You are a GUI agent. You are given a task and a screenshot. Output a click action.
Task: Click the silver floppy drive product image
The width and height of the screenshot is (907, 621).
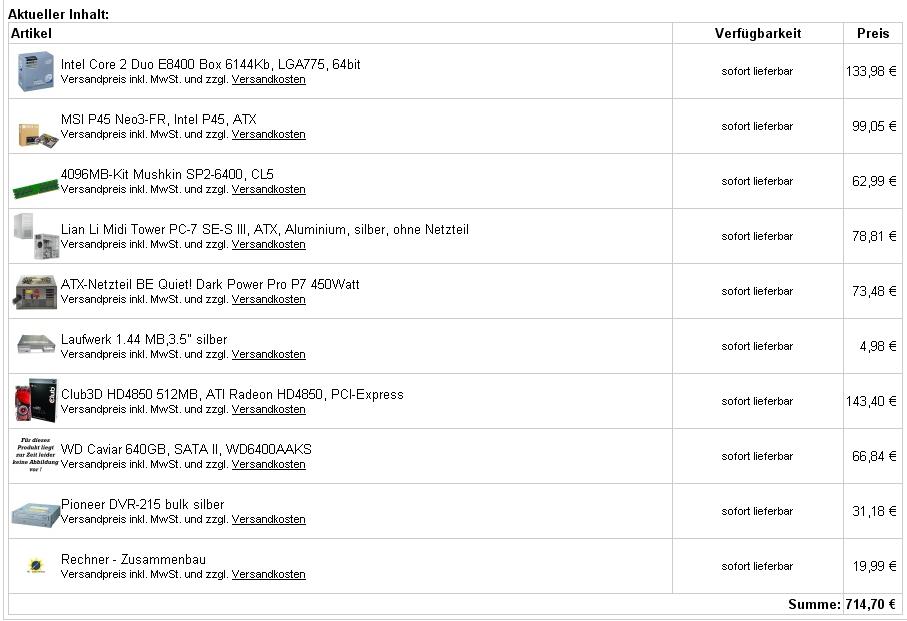pyautogui.click(x=36, y=343)
